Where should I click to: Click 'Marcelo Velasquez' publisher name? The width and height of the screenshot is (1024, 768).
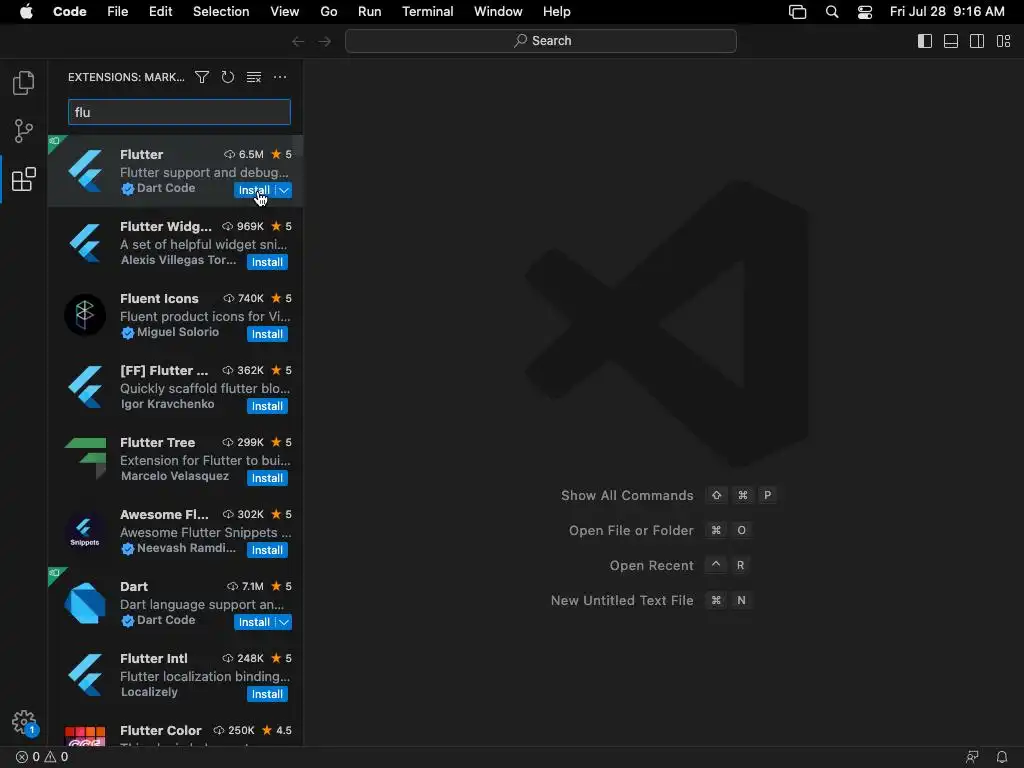[x=175, y=476]
